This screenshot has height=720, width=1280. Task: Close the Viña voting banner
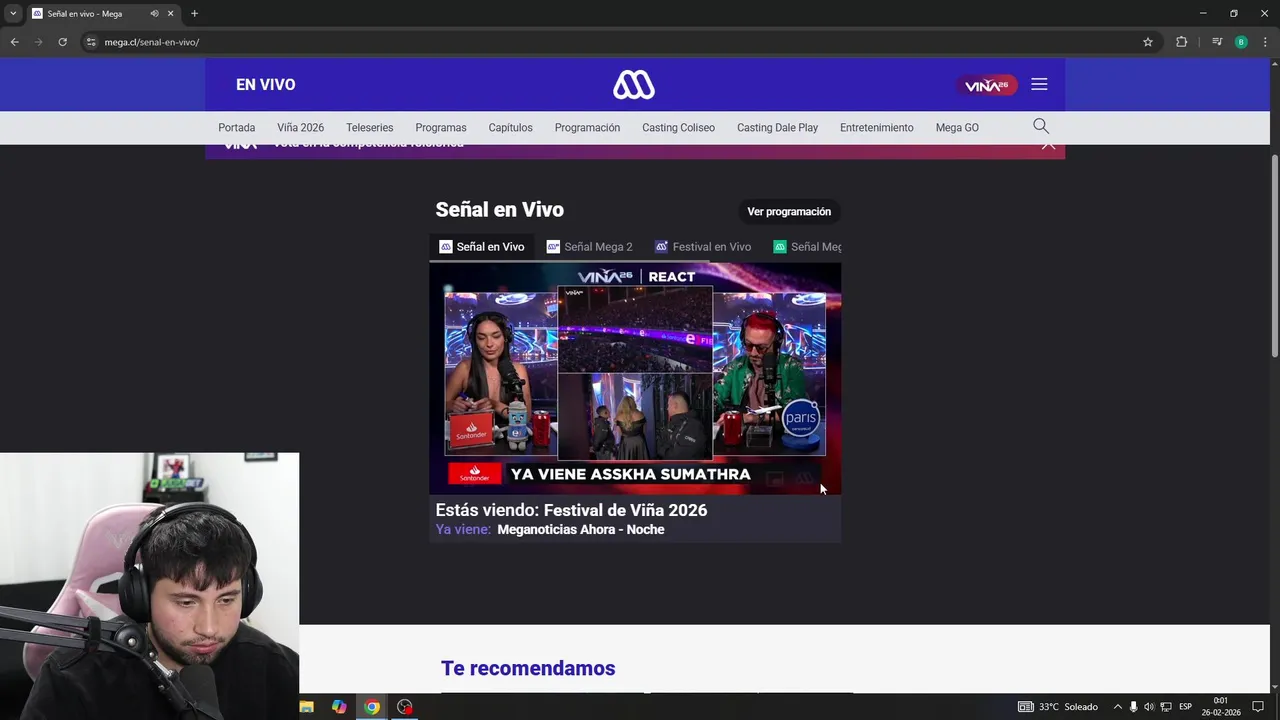click(x=1048, y=145)
